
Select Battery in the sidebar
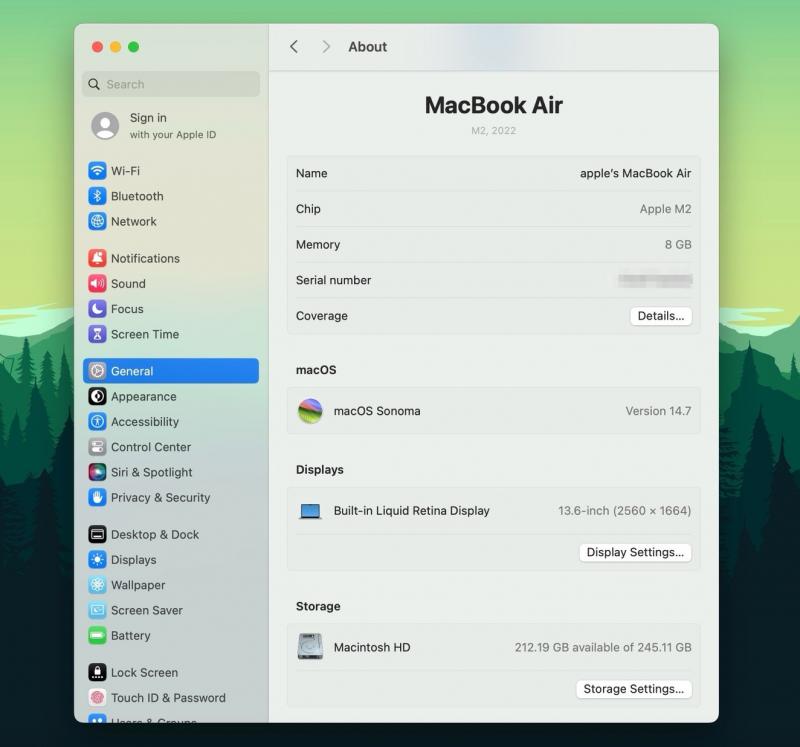pos(171,636)
